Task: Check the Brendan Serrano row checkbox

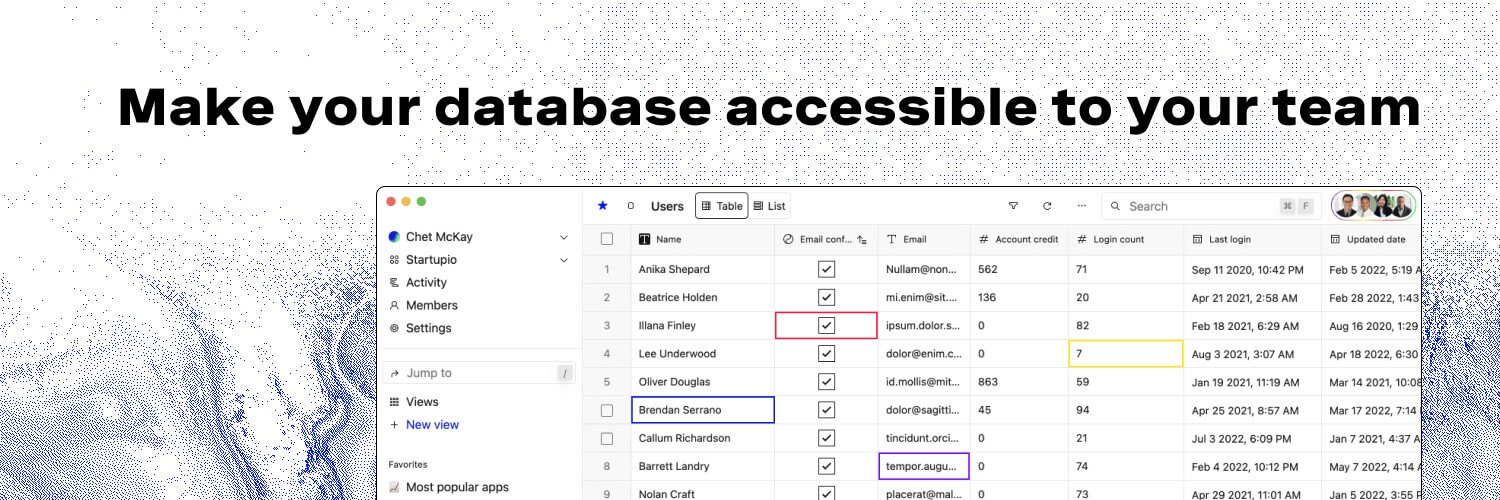Action: 607,410
